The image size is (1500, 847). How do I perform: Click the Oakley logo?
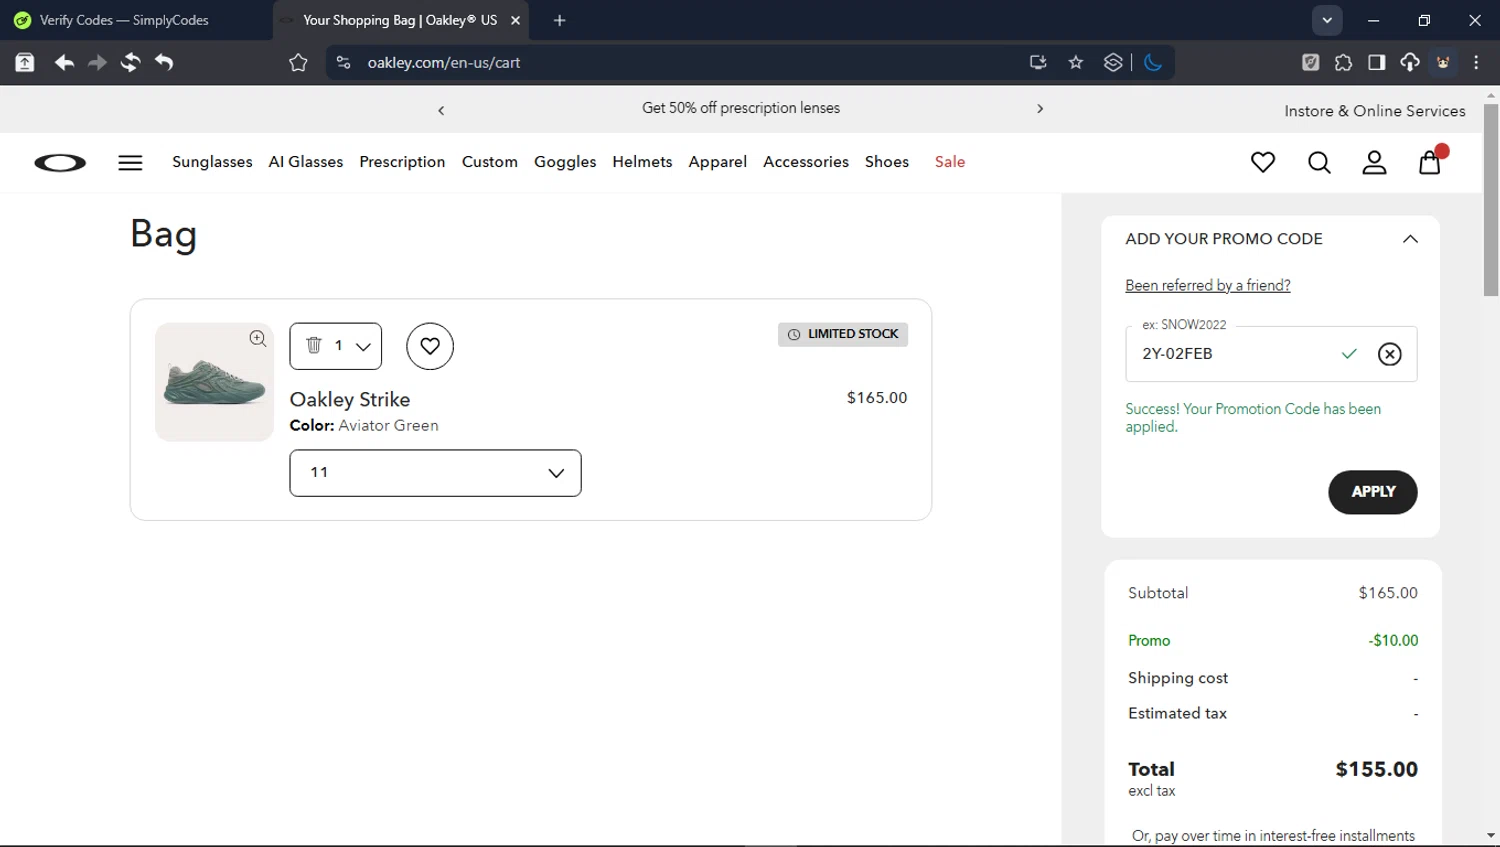click(60, 163)
